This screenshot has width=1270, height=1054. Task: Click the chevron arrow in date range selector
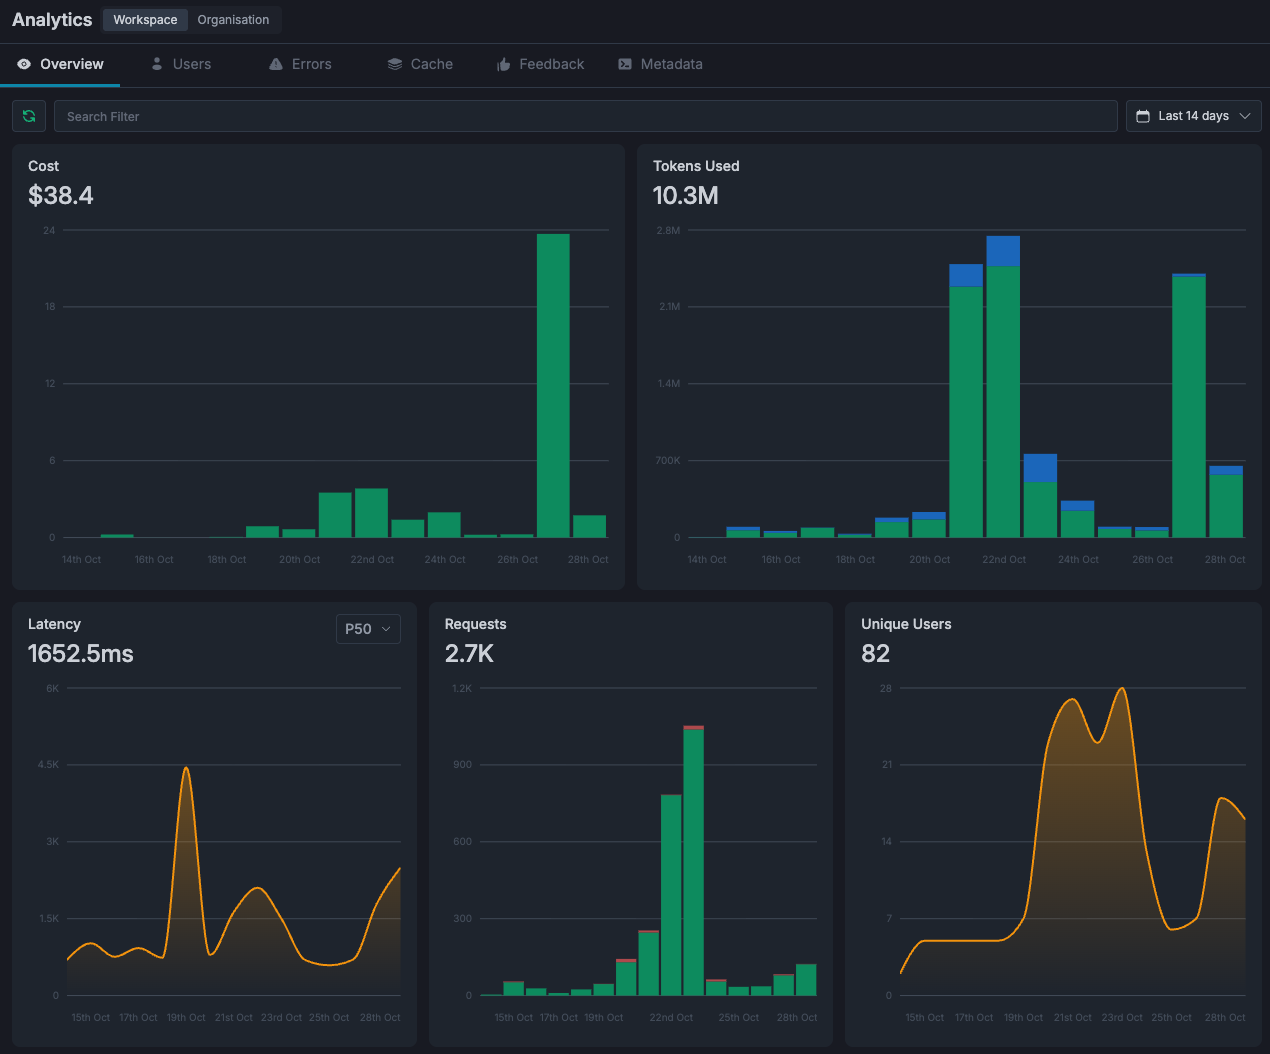click(x=1245, y=116)
